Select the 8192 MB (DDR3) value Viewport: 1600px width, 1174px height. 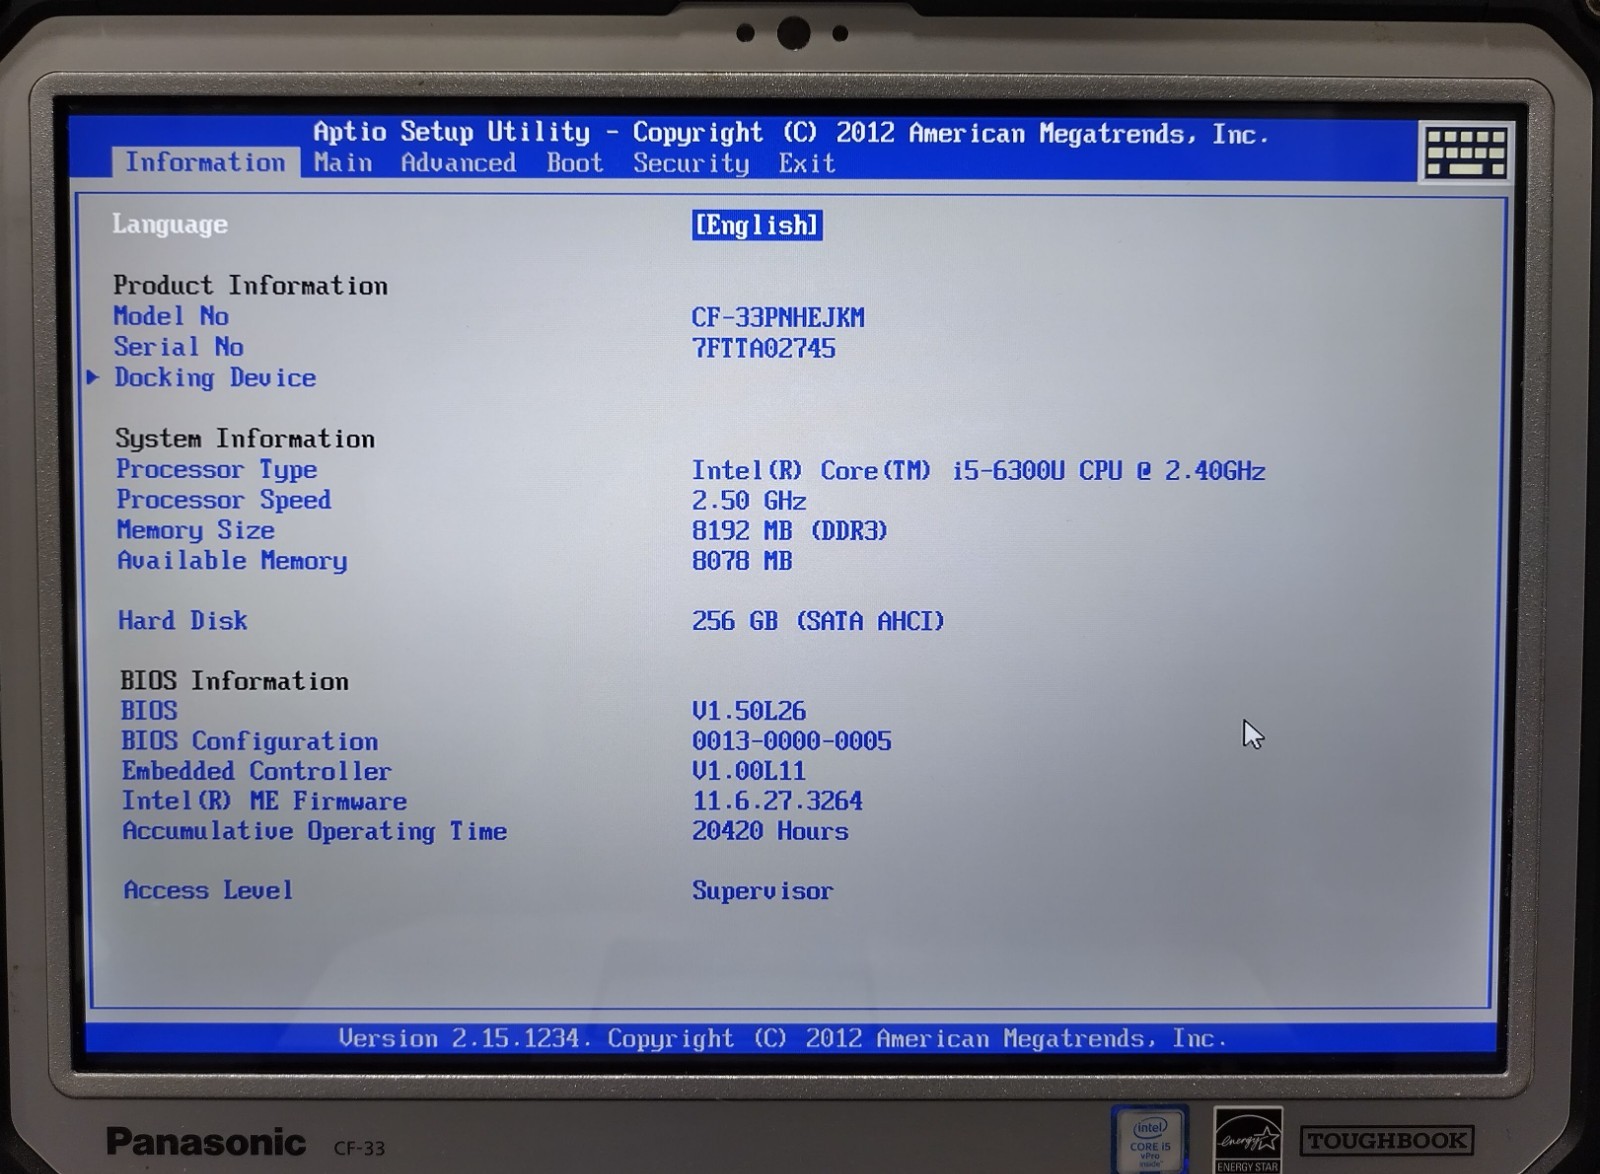(x=790, y=530)
